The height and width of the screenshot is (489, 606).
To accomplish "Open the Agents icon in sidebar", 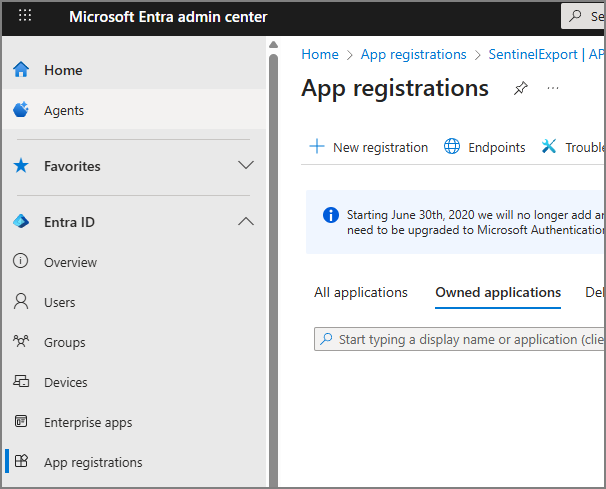I will pyautogui.click(x=21, y=109).
